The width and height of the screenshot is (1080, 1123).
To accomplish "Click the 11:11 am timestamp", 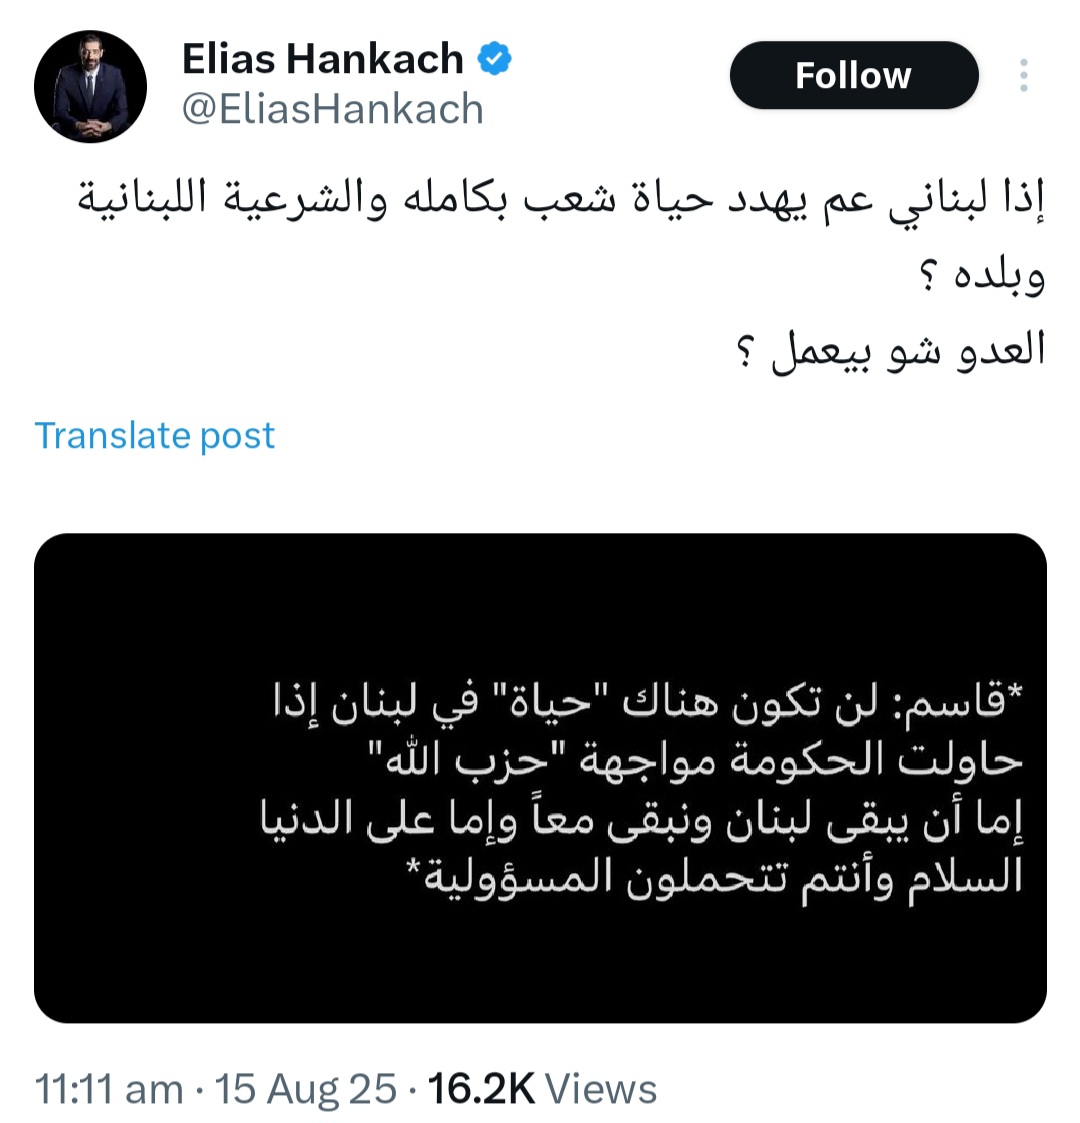I will point(109,1089).
